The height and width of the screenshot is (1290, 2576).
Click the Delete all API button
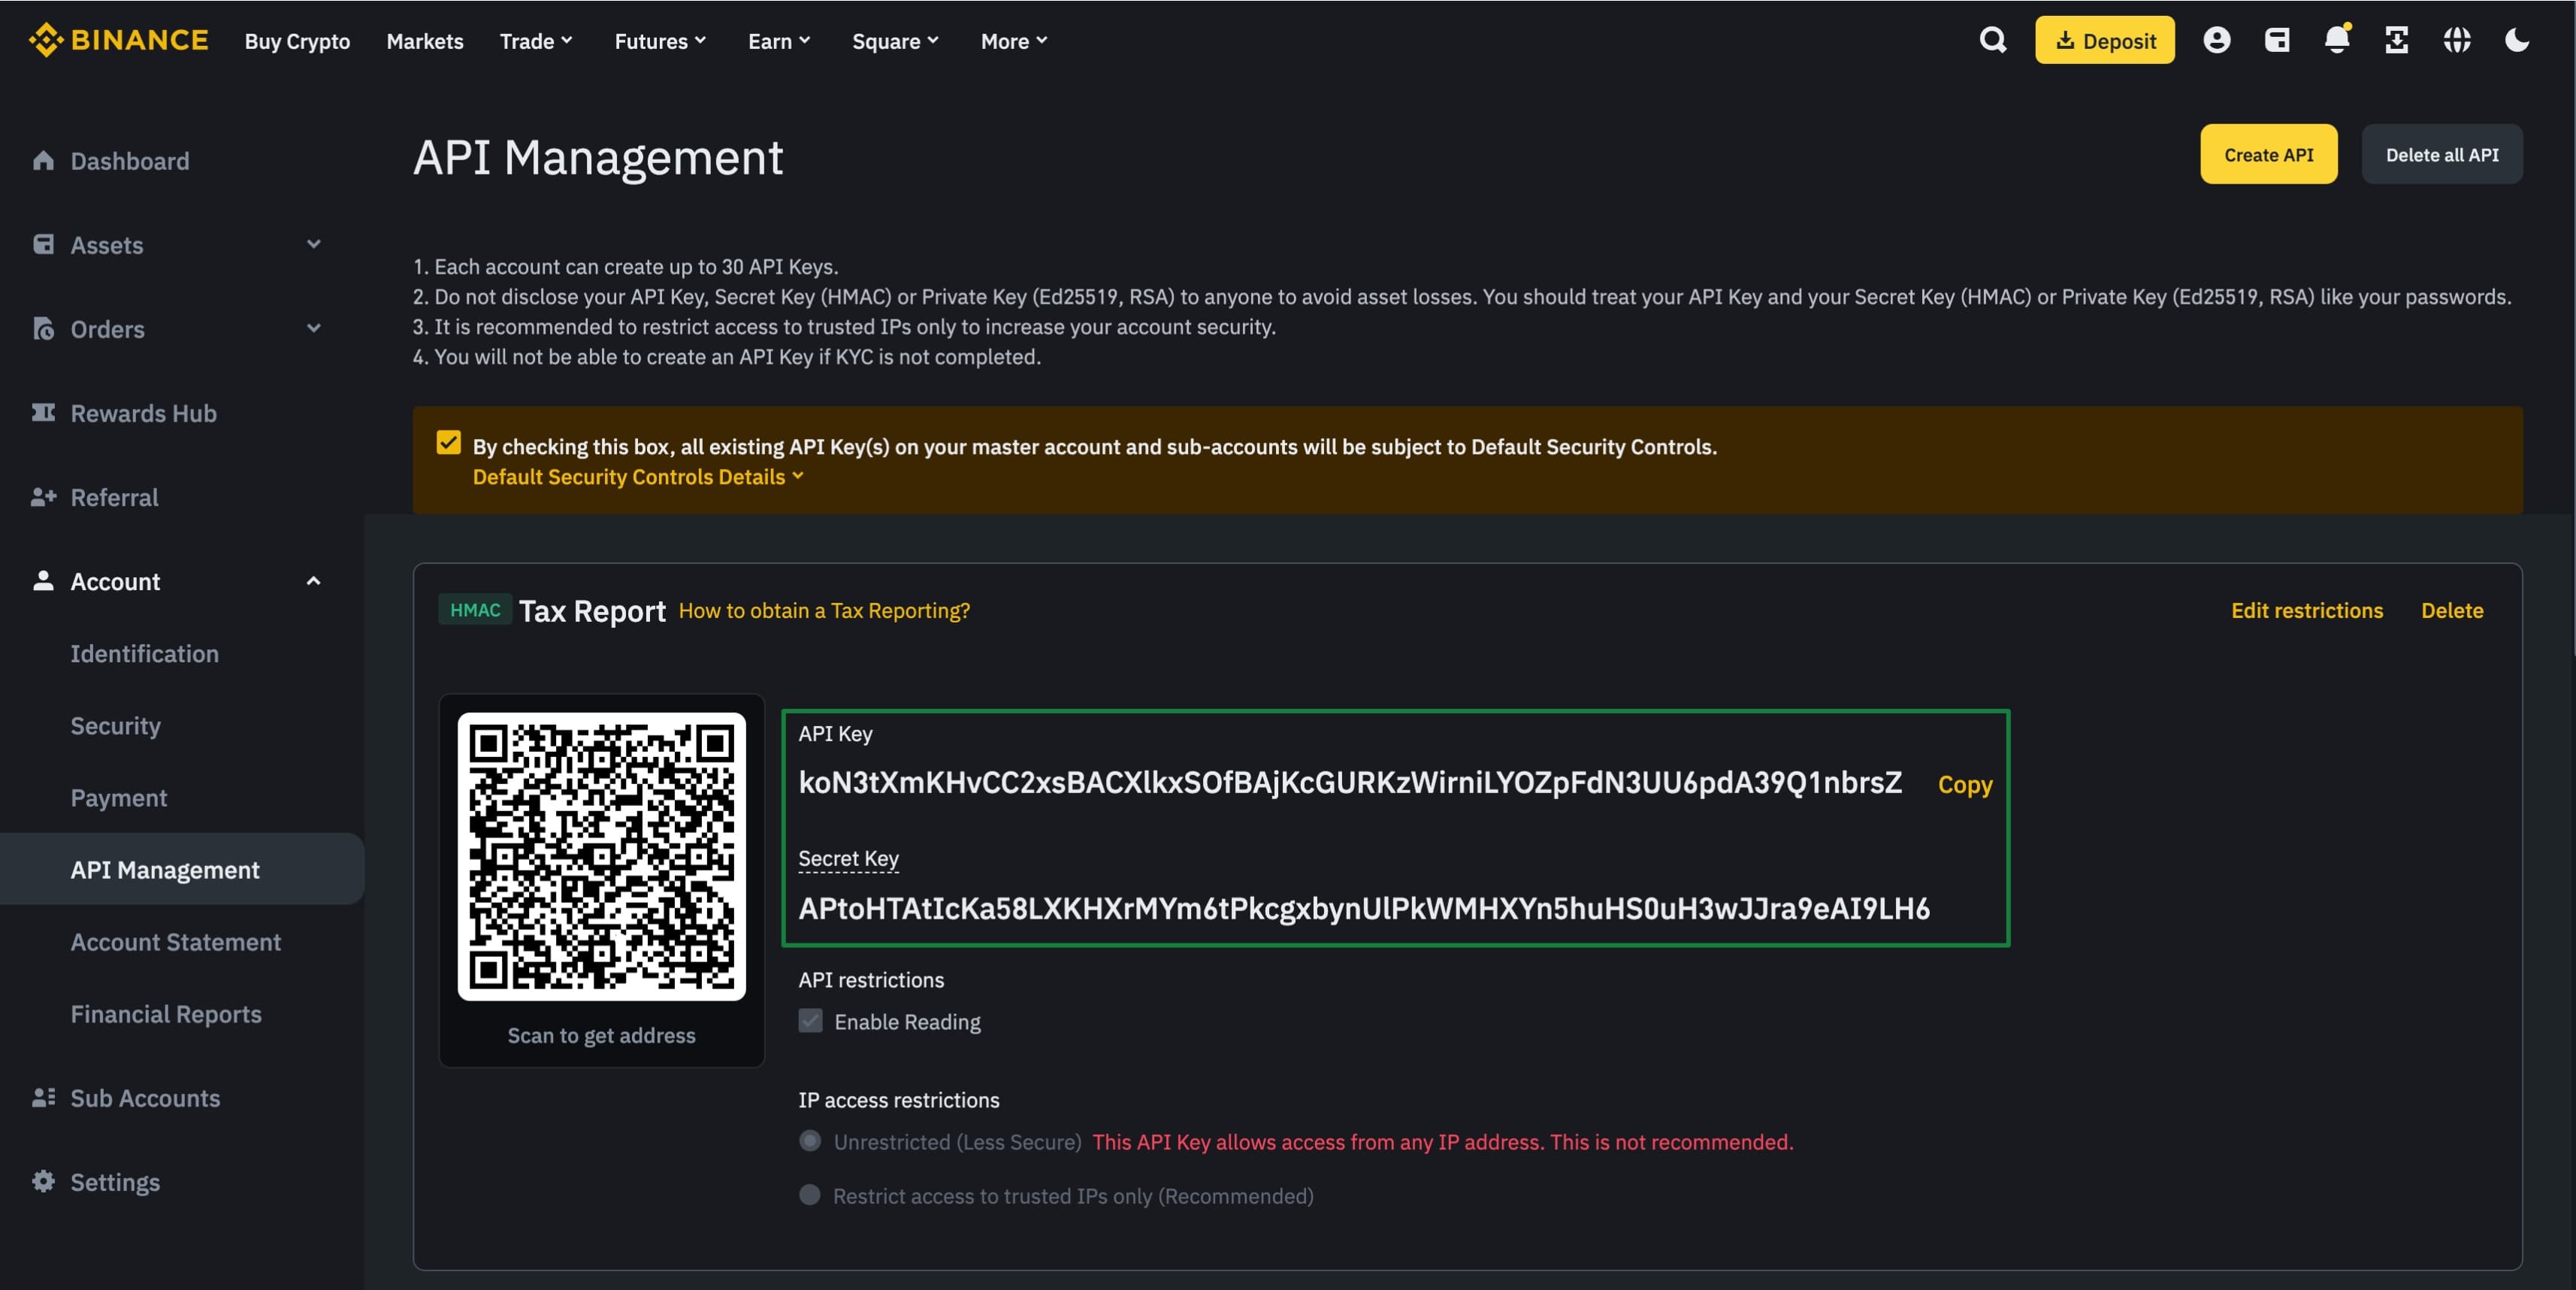click(x=2441, y=154)
